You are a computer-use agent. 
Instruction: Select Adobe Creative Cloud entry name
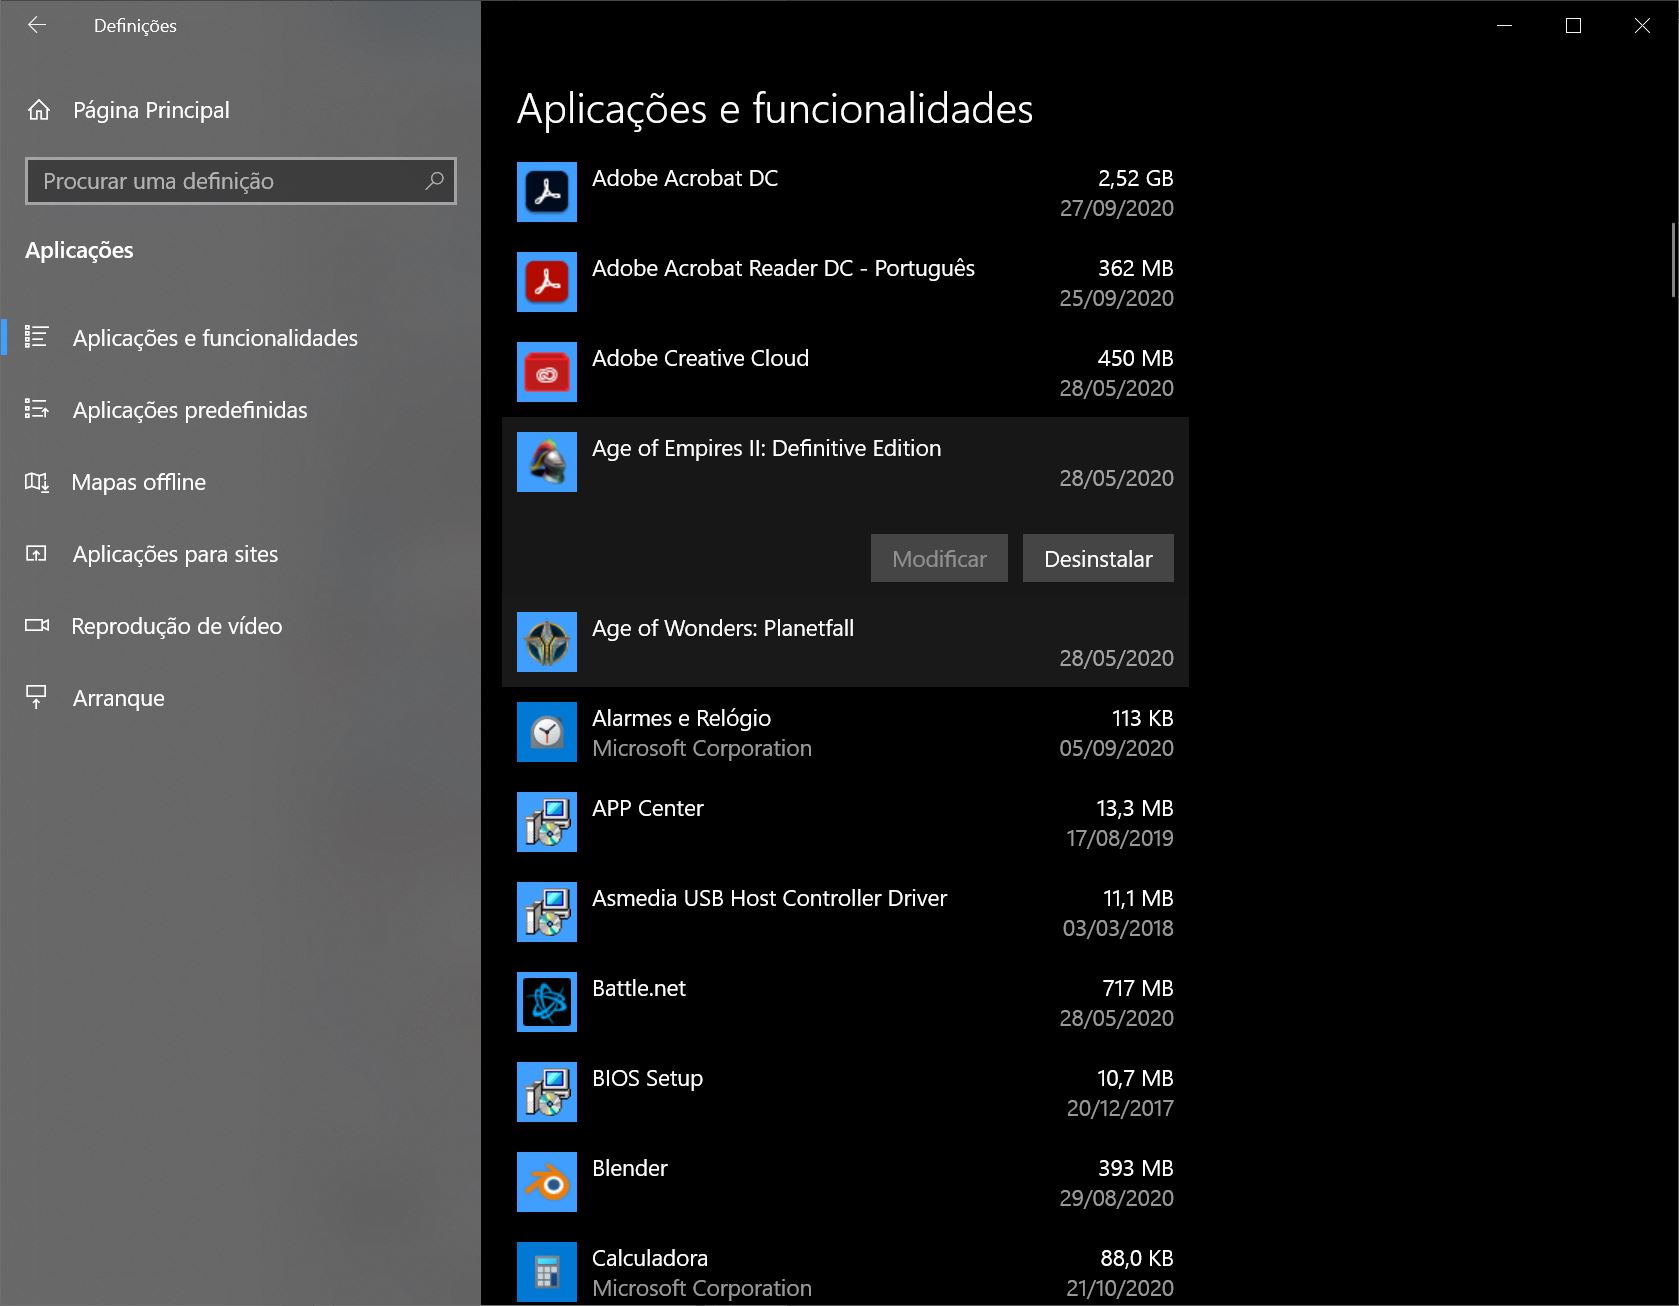[x=700, y=358]
